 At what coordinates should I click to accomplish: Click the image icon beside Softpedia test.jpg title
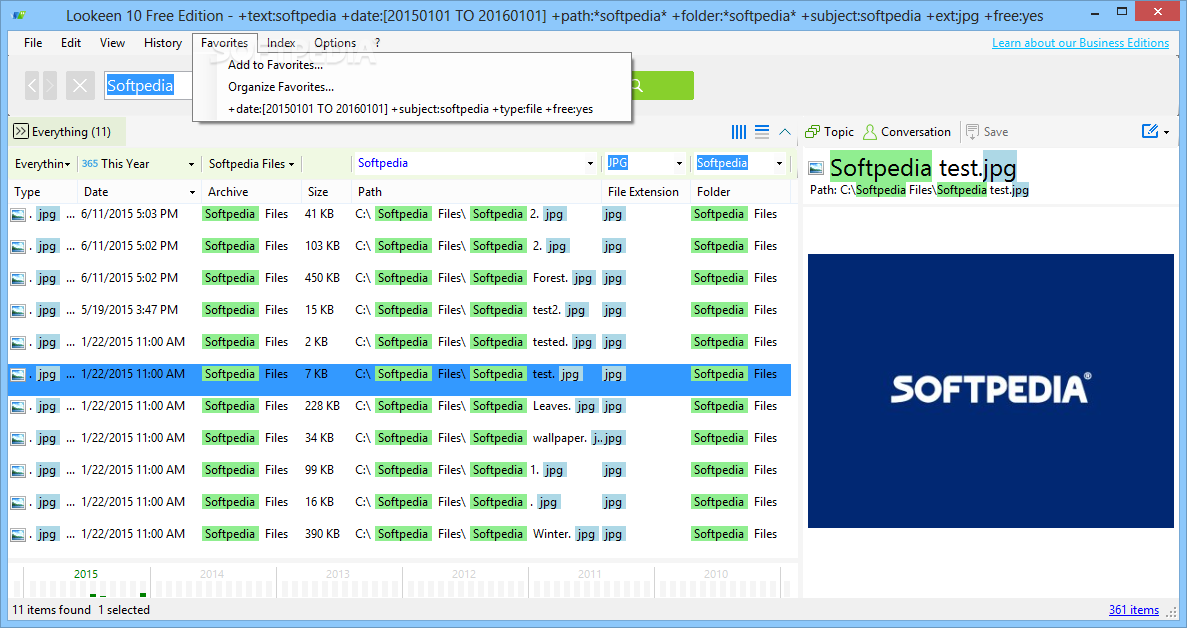(x=816, y=168)
